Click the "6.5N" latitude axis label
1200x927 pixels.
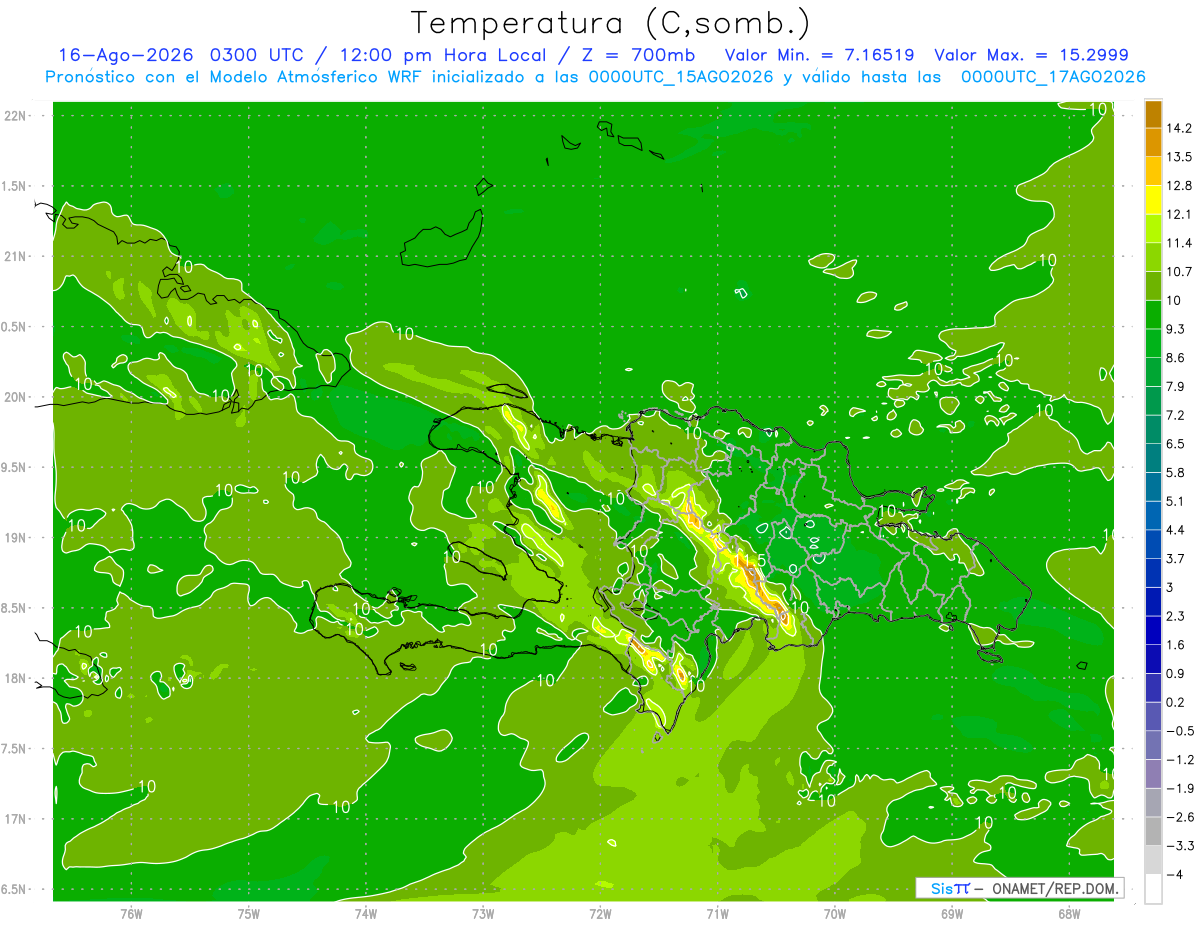coord(15,890)
